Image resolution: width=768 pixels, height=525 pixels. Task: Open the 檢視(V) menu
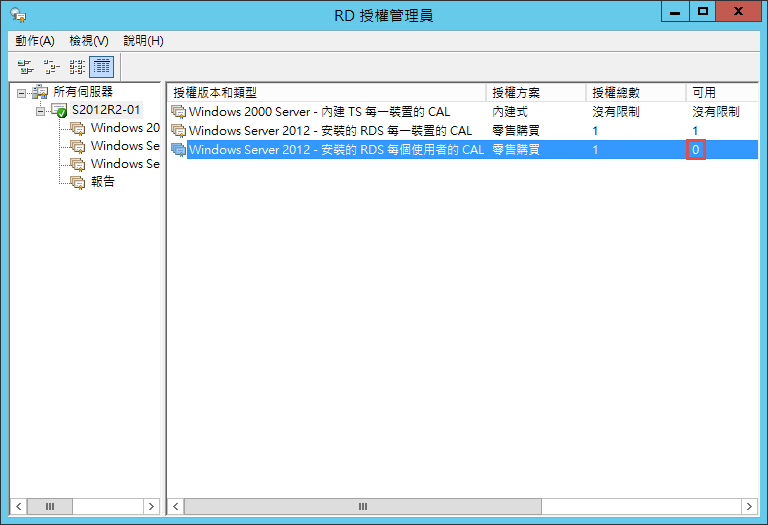[89, 41]
